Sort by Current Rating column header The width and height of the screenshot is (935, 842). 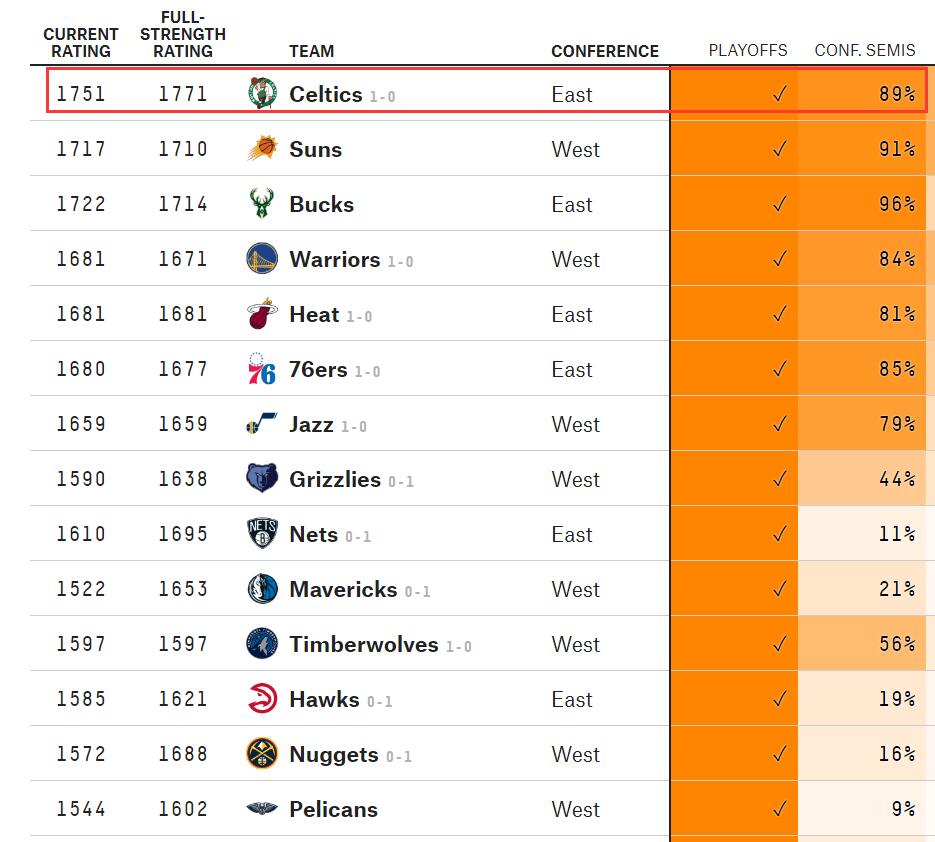[x=81, y=42]
